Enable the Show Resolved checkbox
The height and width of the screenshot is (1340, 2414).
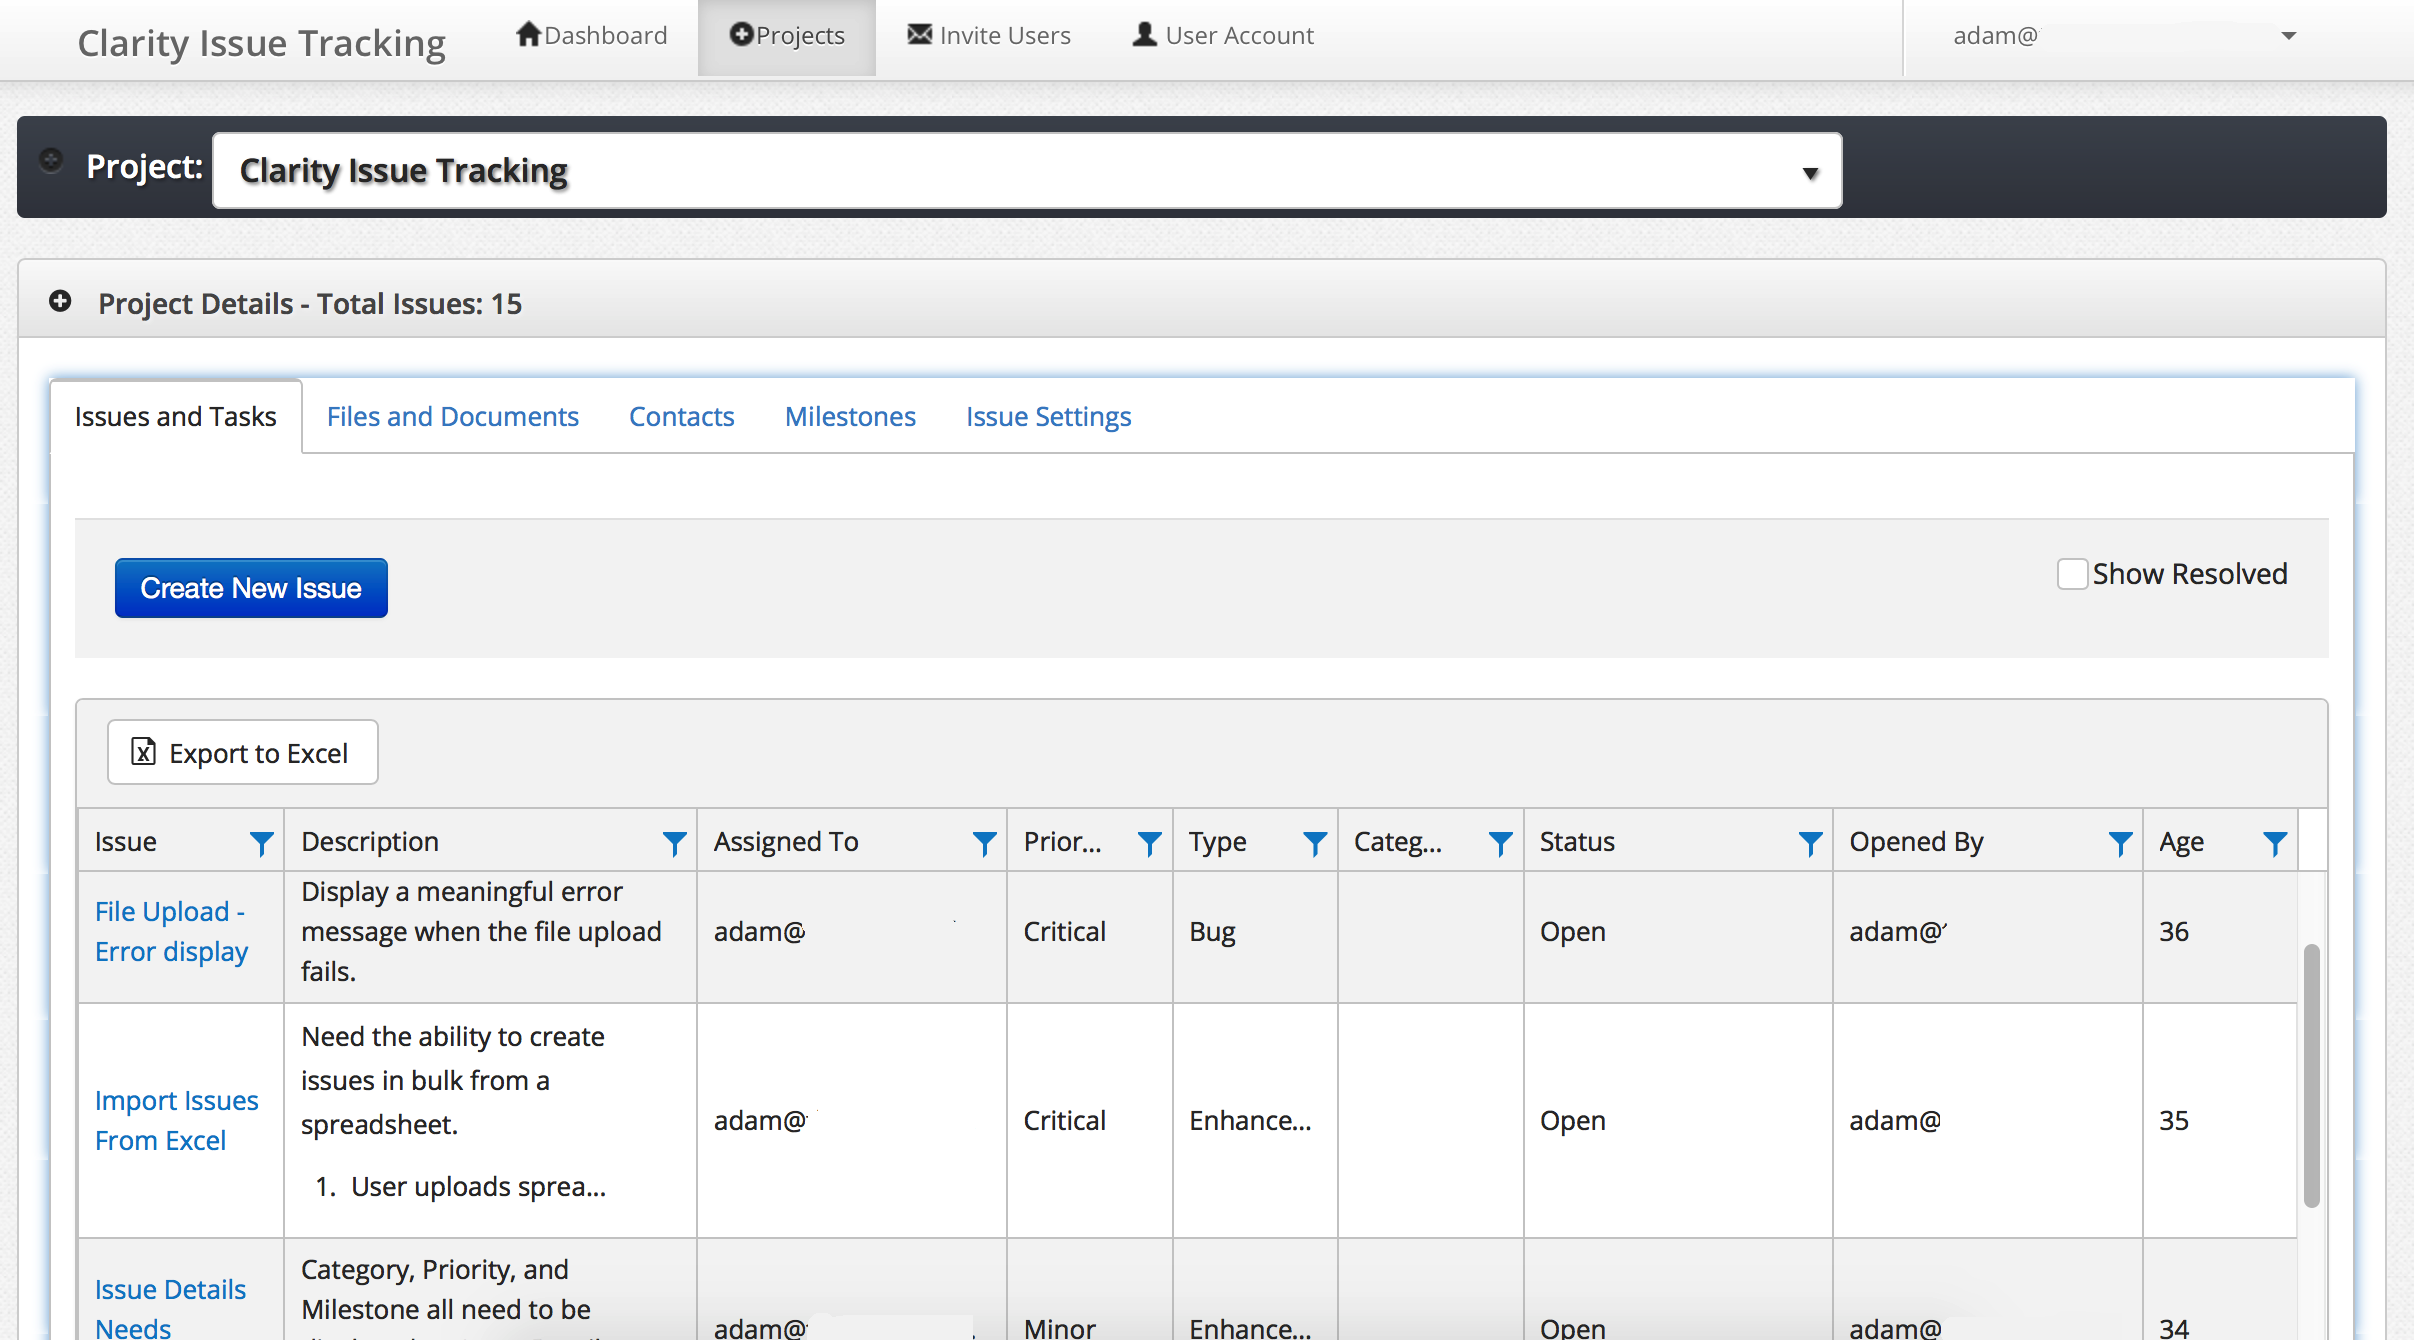[x=2072, y=573]
